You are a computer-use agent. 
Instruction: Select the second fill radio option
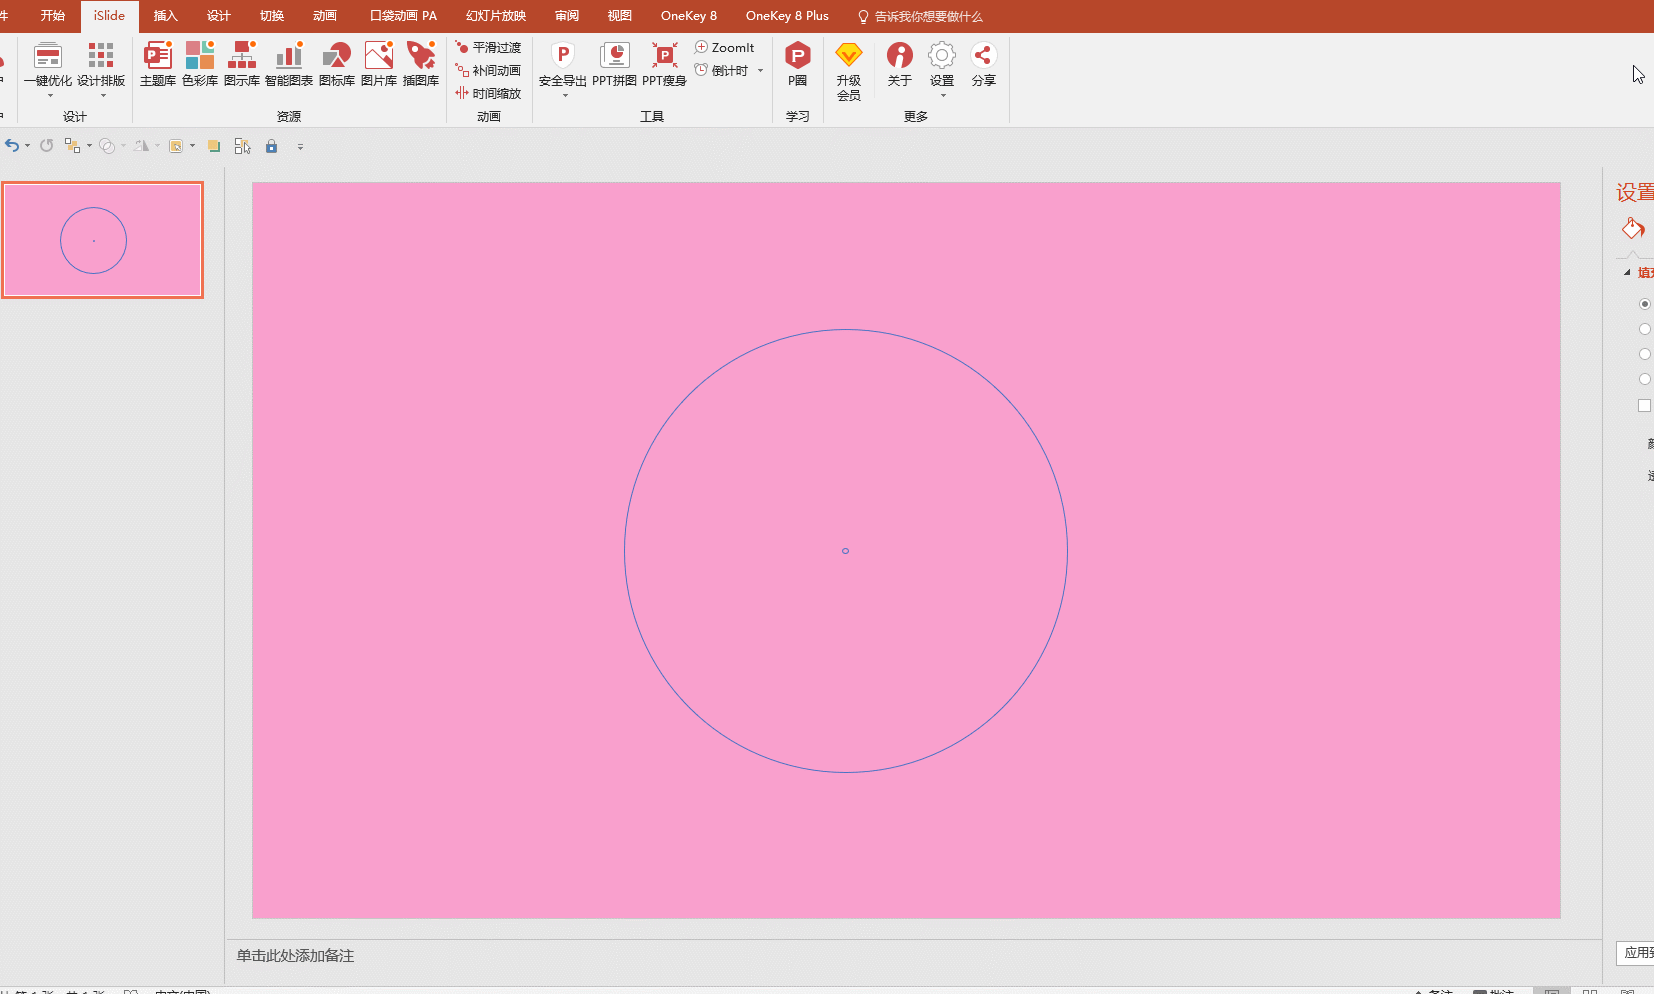(1644, 329)
